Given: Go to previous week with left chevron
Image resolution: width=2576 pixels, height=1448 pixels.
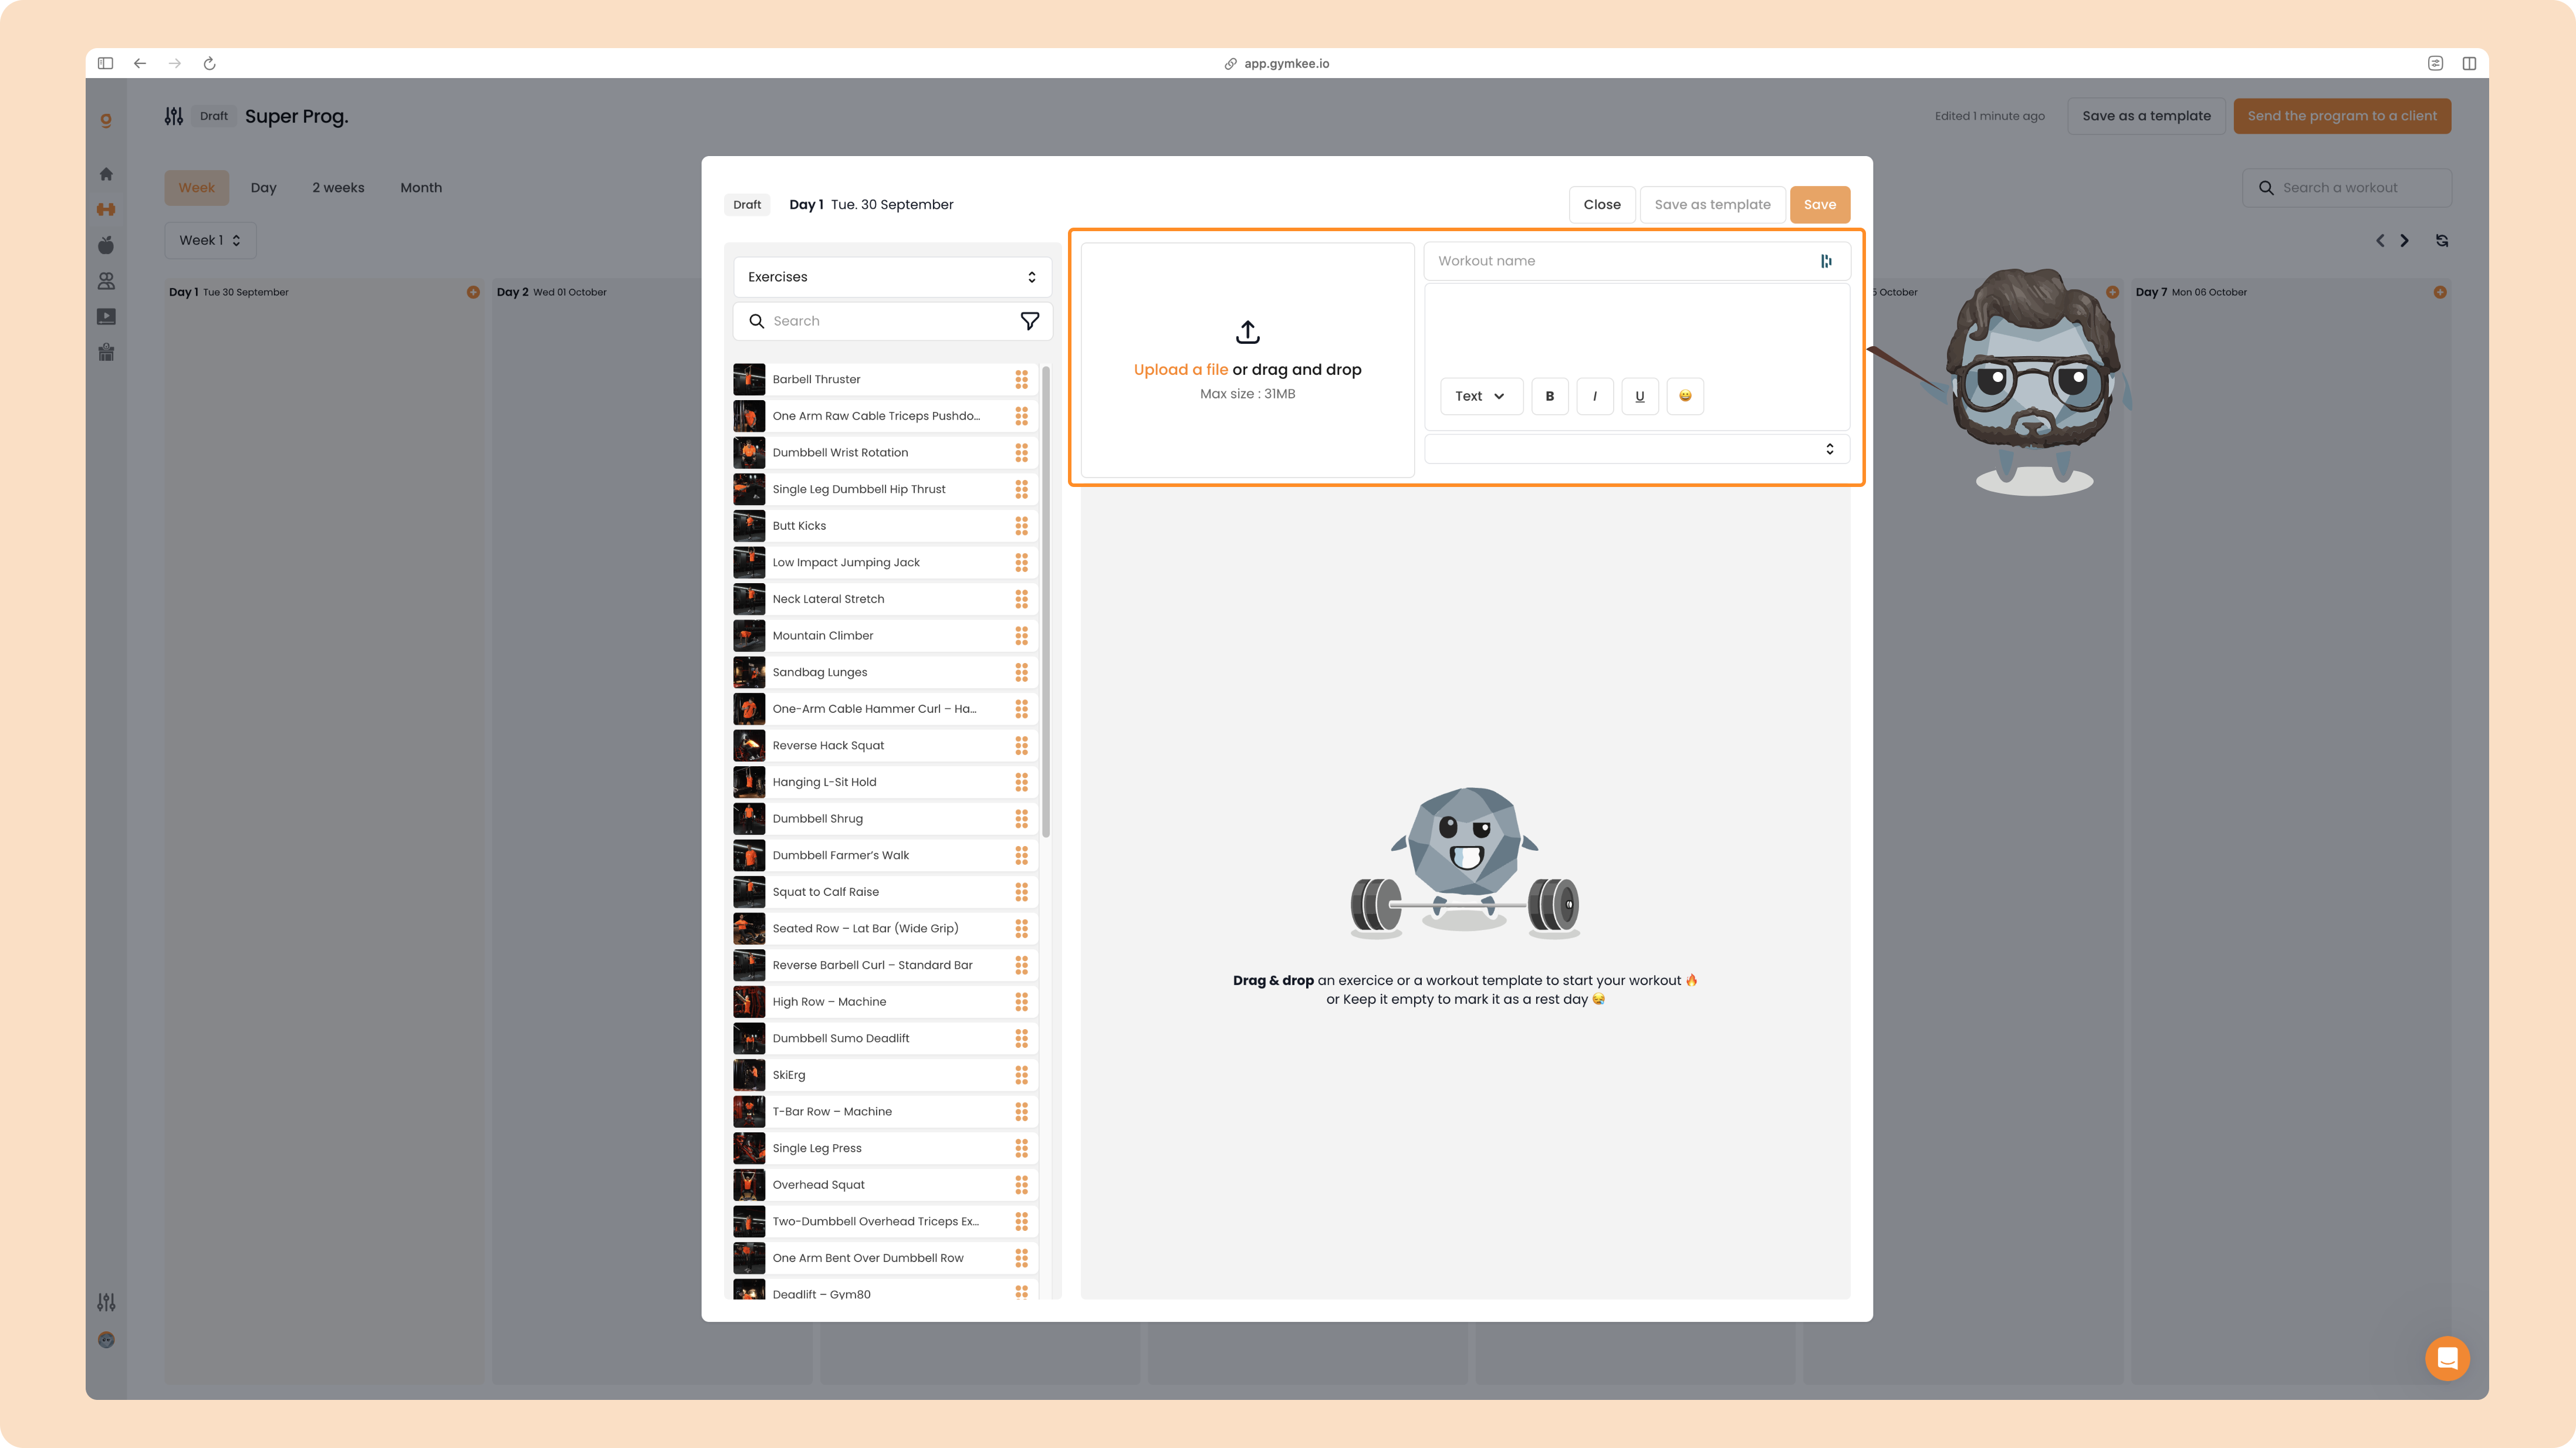Looking at the screenshot, I should (2380, 241).
